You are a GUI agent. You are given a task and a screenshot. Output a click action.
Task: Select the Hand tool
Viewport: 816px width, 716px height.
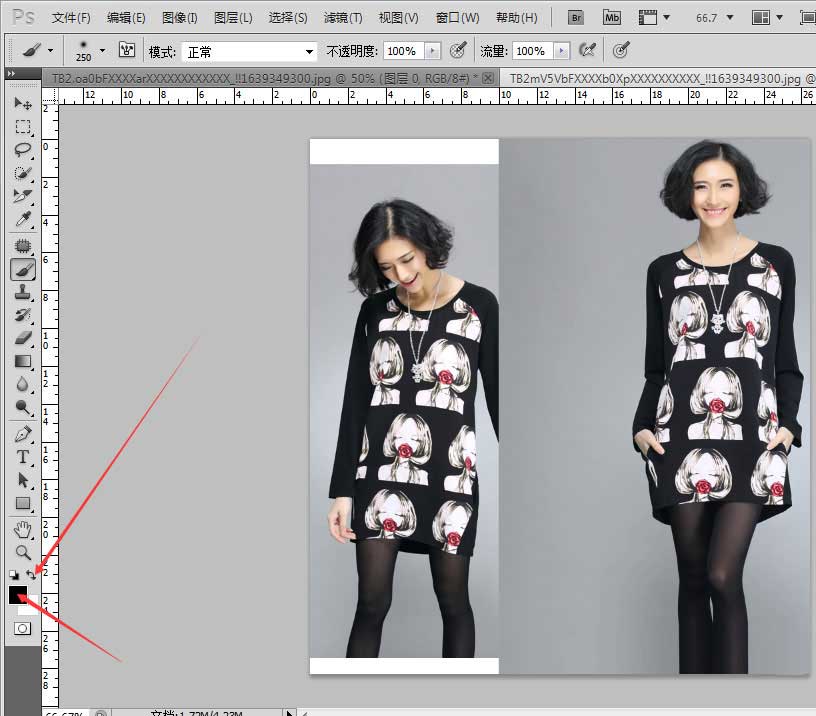pos(22,530)
